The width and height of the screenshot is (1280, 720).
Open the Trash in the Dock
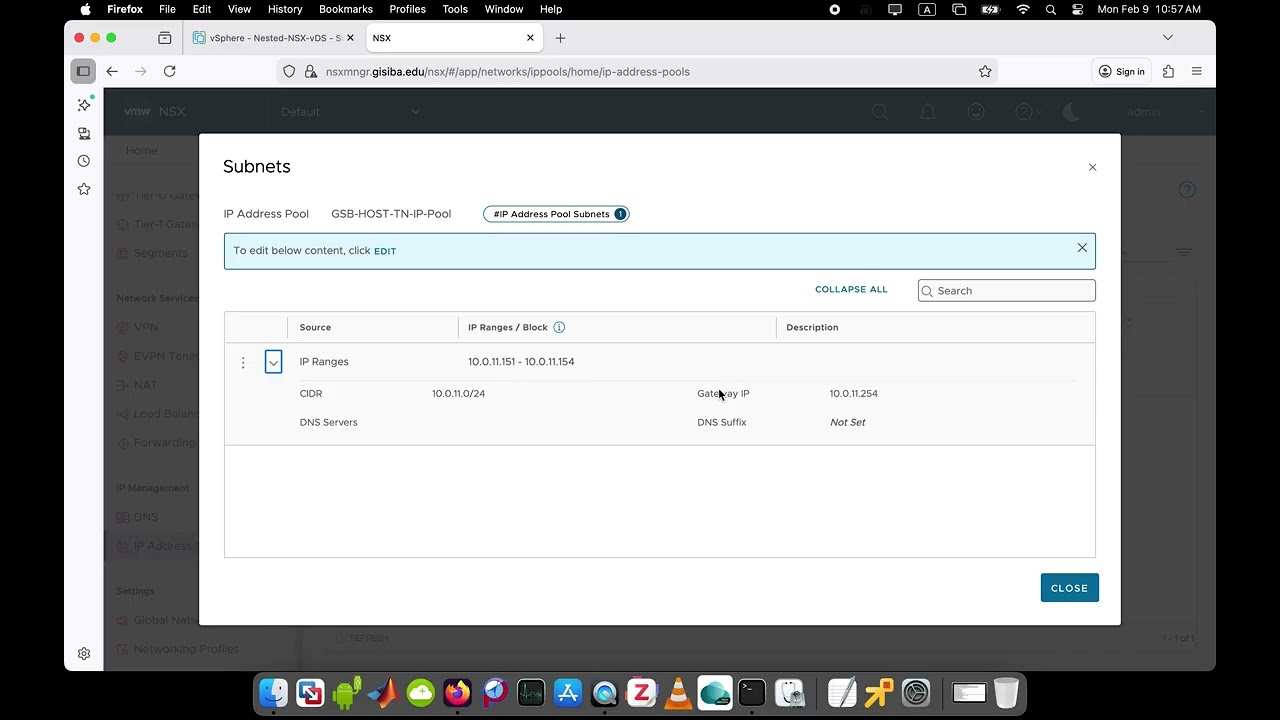[x=1007, y=692]
